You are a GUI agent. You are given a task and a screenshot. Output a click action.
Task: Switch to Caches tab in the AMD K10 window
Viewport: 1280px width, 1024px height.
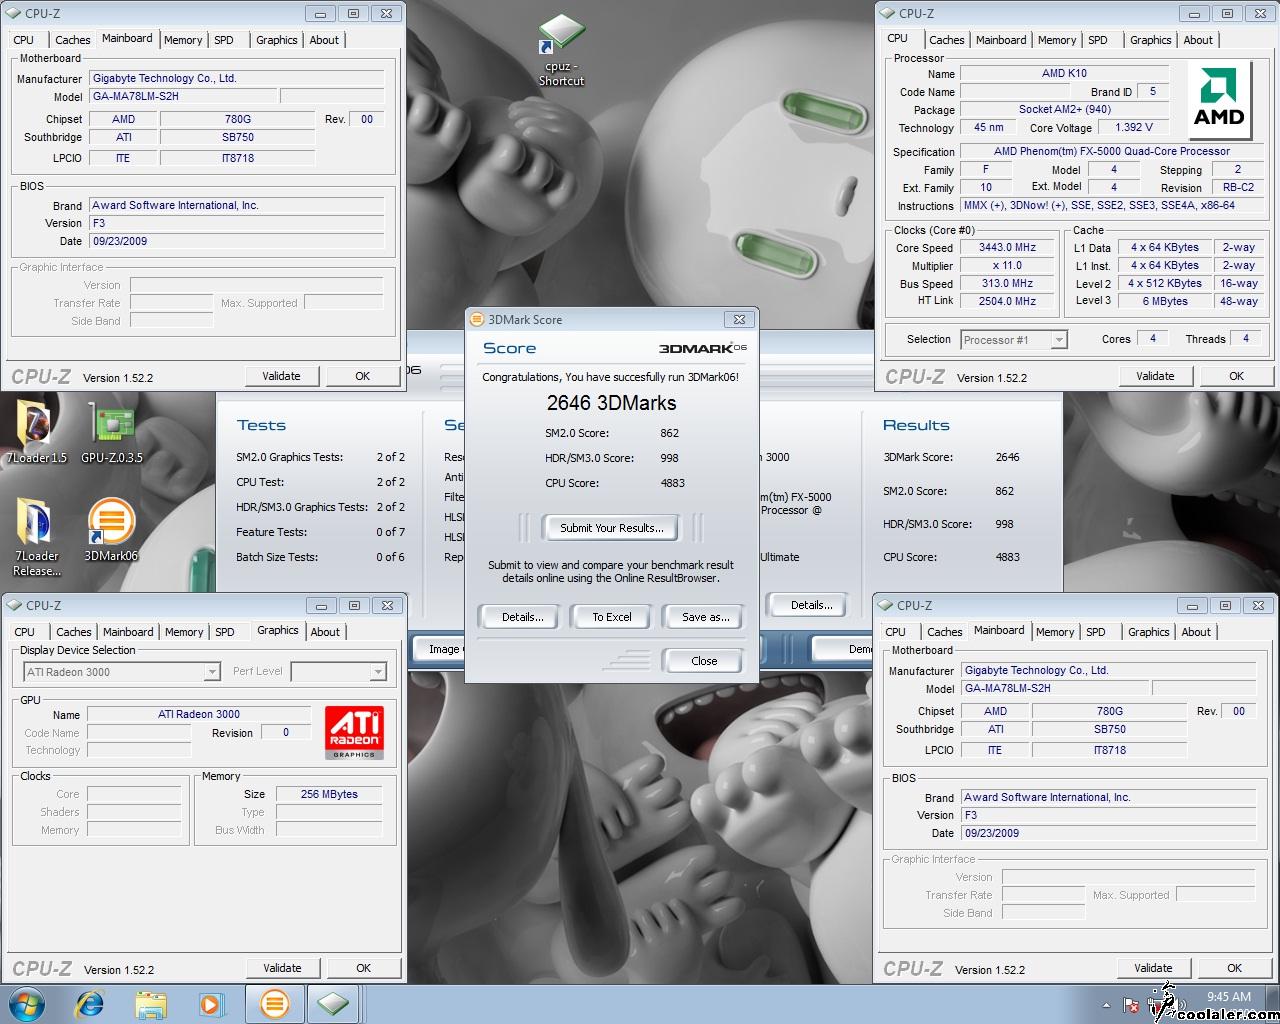946,40
